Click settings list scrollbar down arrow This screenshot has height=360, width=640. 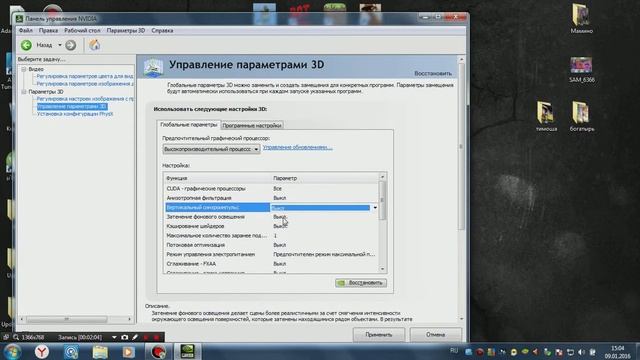click(x=382, y=269)
